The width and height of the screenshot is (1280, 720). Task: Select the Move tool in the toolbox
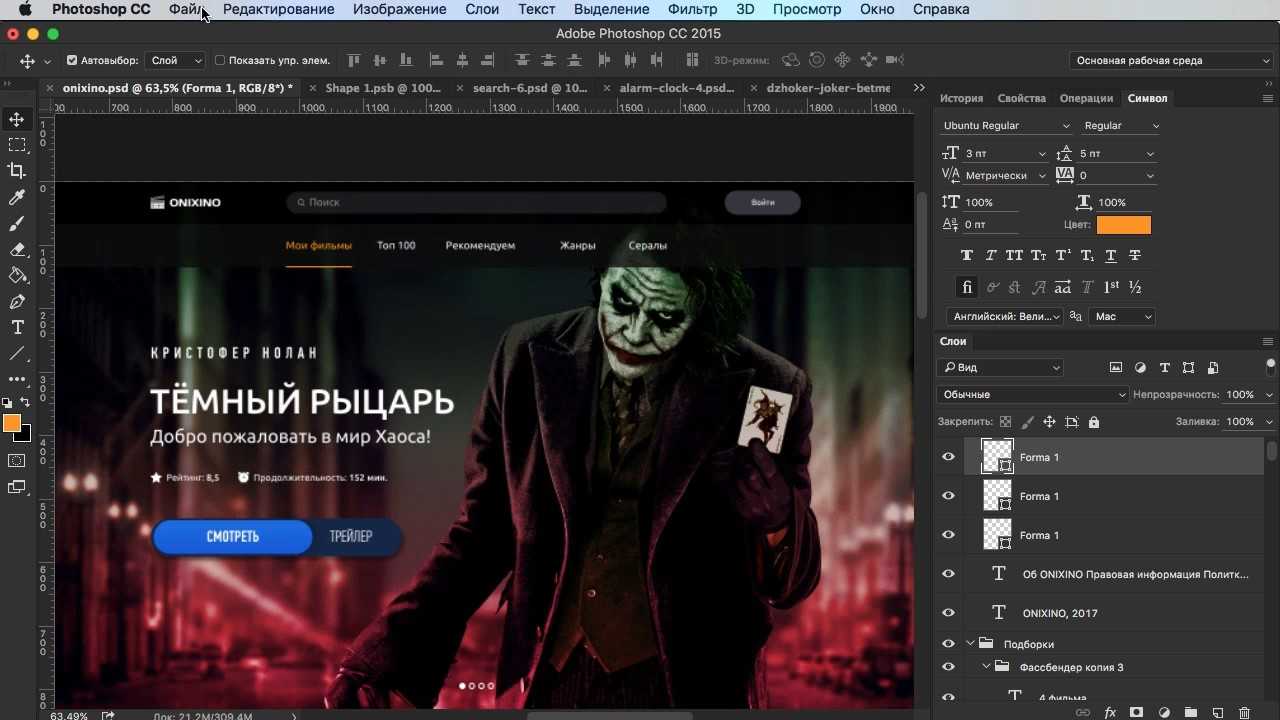tap(17, 120)
